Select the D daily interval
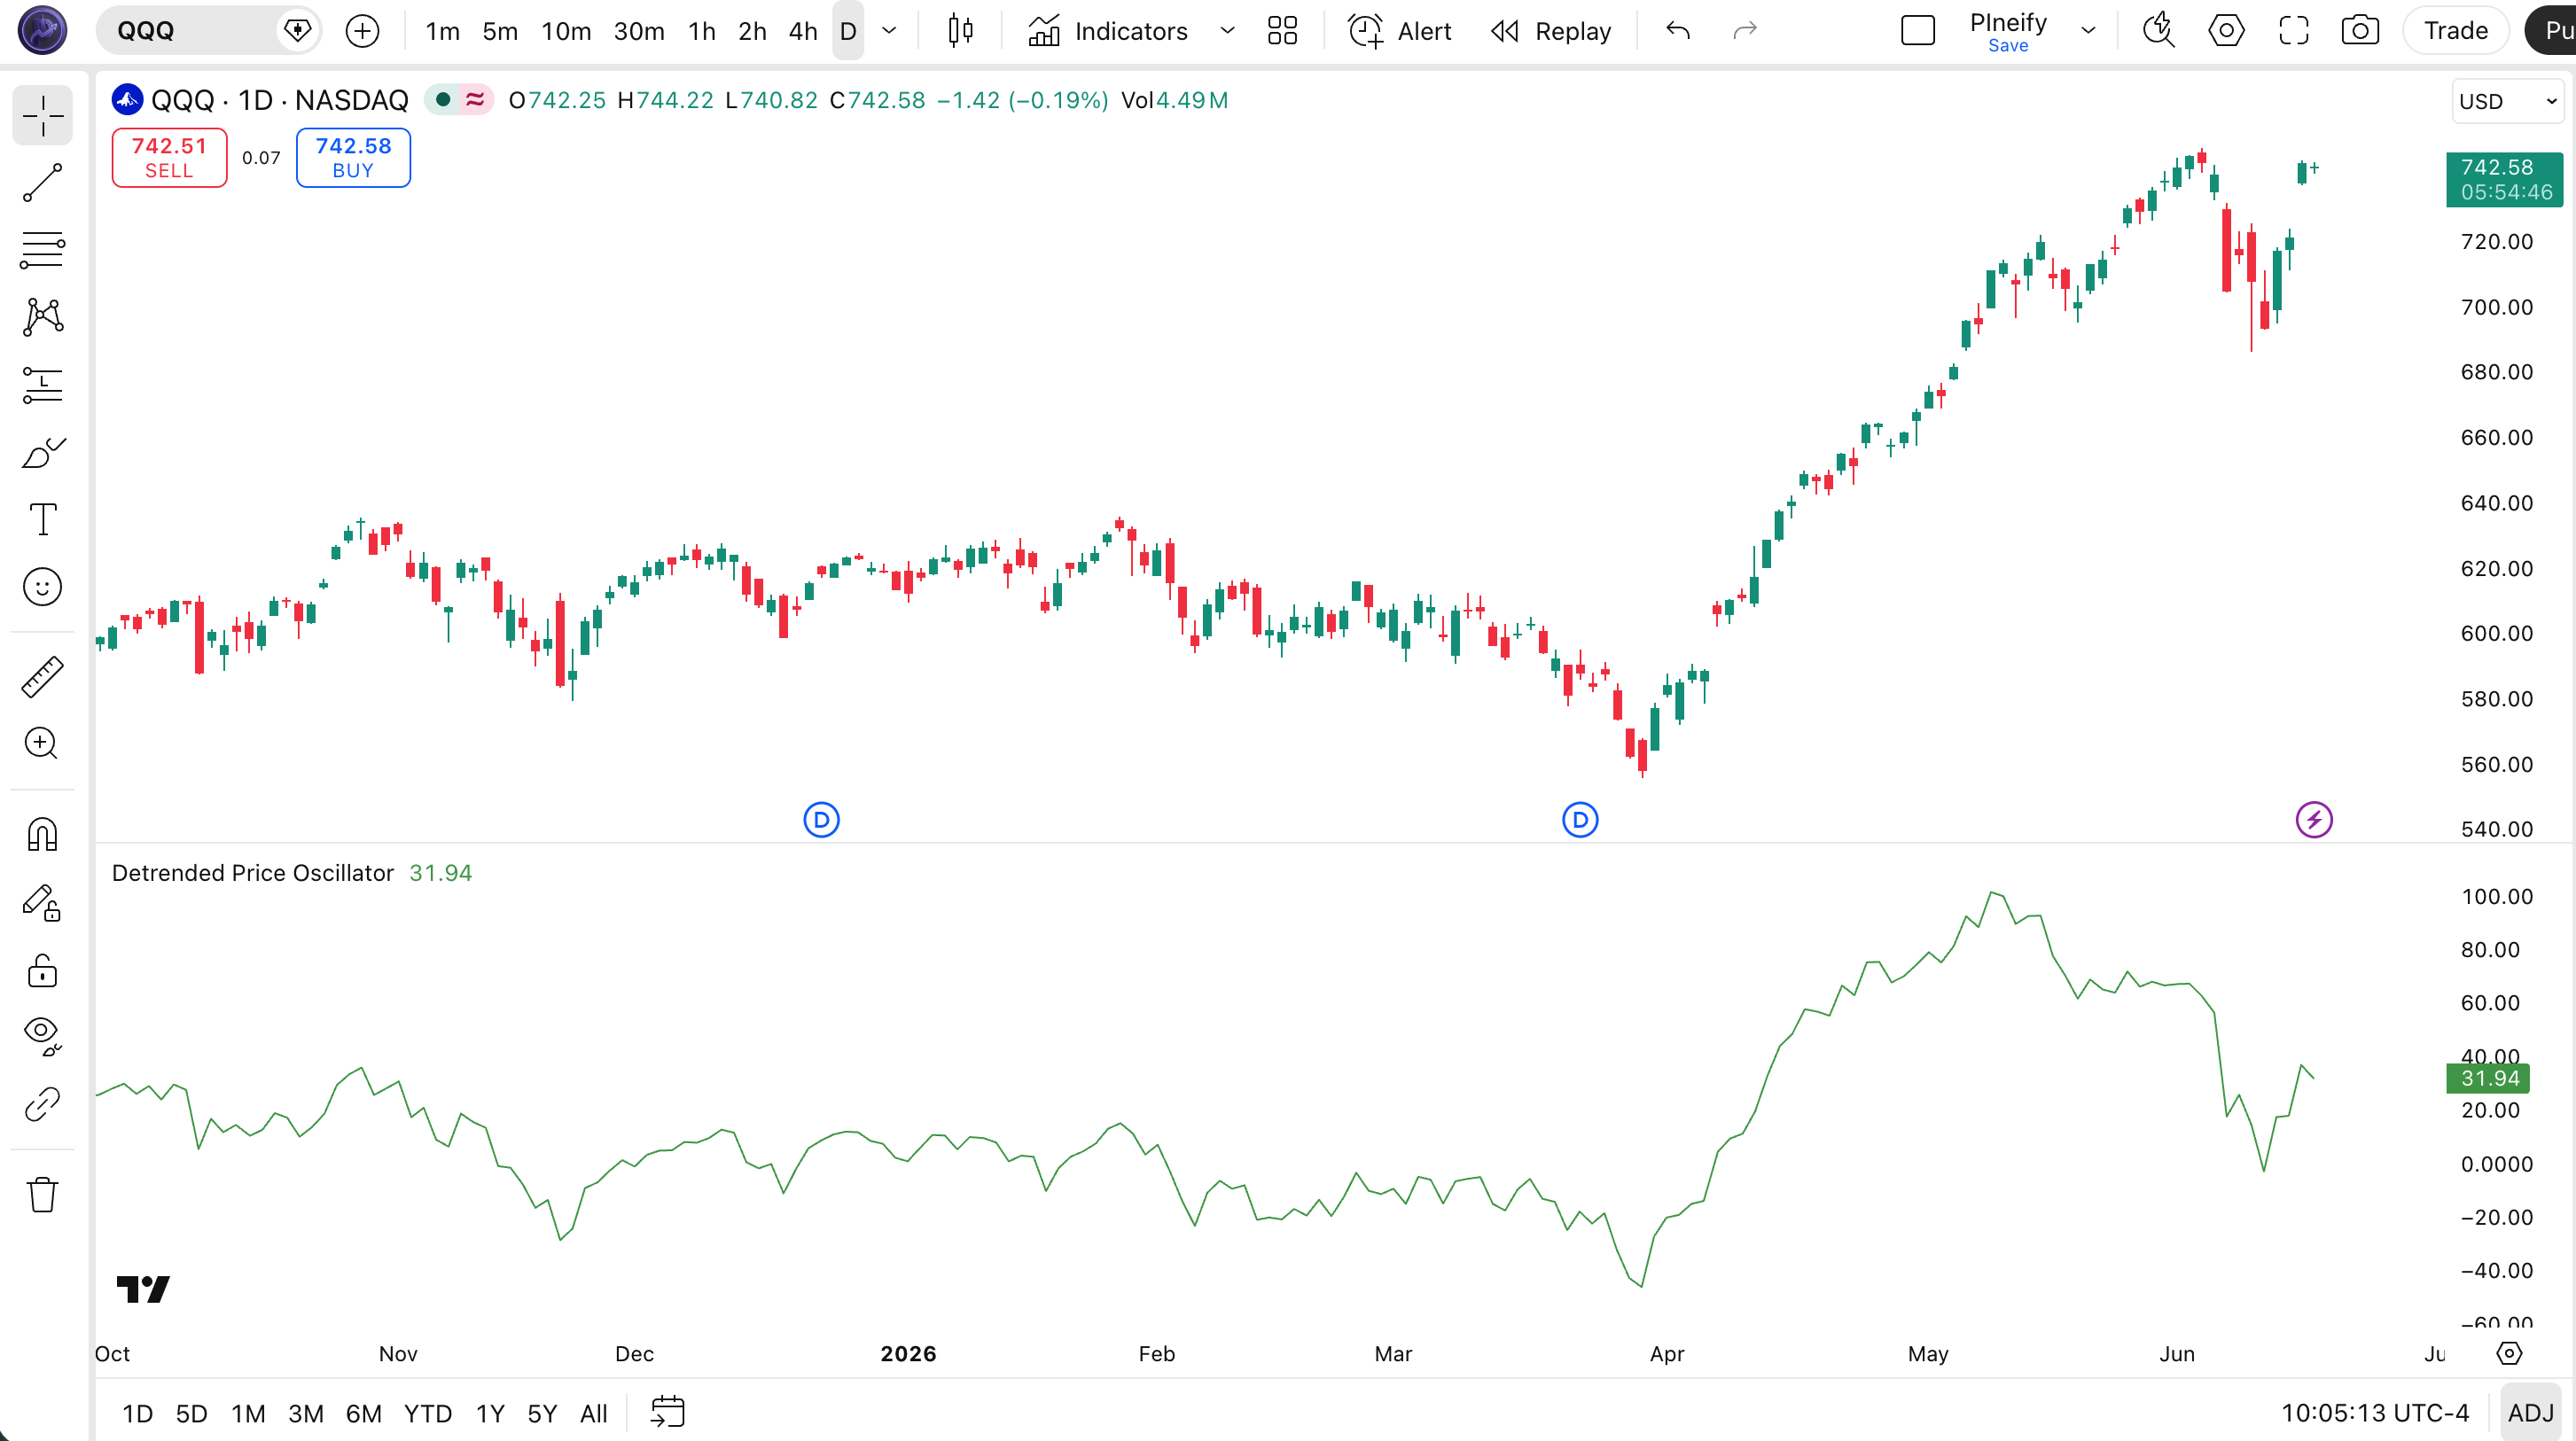This screenshot has height=1441, width=2576. [x=848, y=31]
